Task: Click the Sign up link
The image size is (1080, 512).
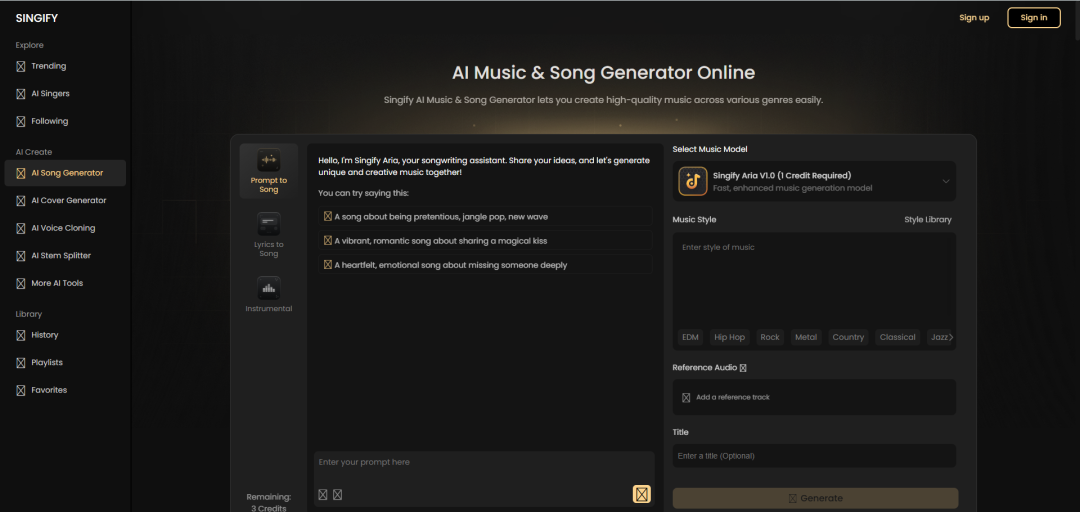Action: click(x=974, y=18)
